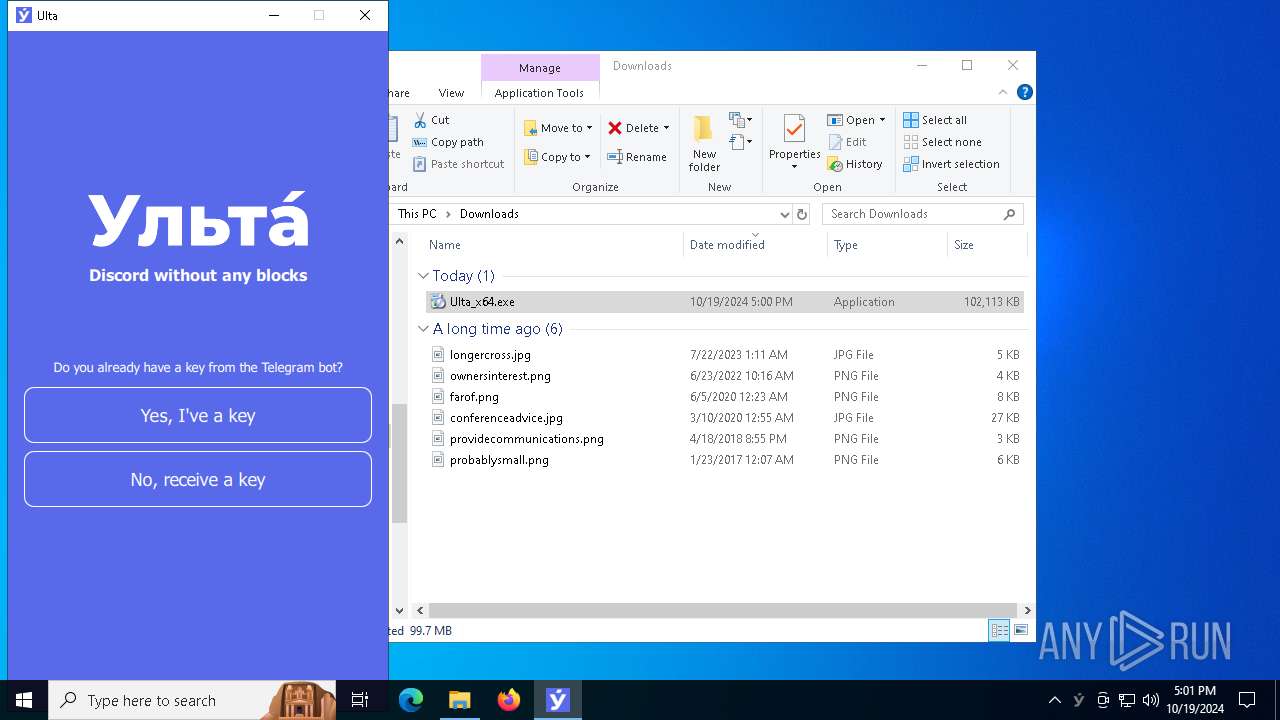This screenshot has height=720, width=1280.
Task: Show hidden system tray icons
Action: (x=1054, y=700)
